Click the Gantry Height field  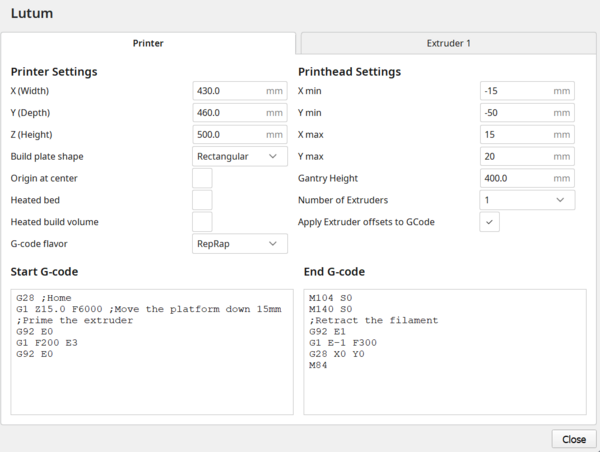(x=527, y=178)
